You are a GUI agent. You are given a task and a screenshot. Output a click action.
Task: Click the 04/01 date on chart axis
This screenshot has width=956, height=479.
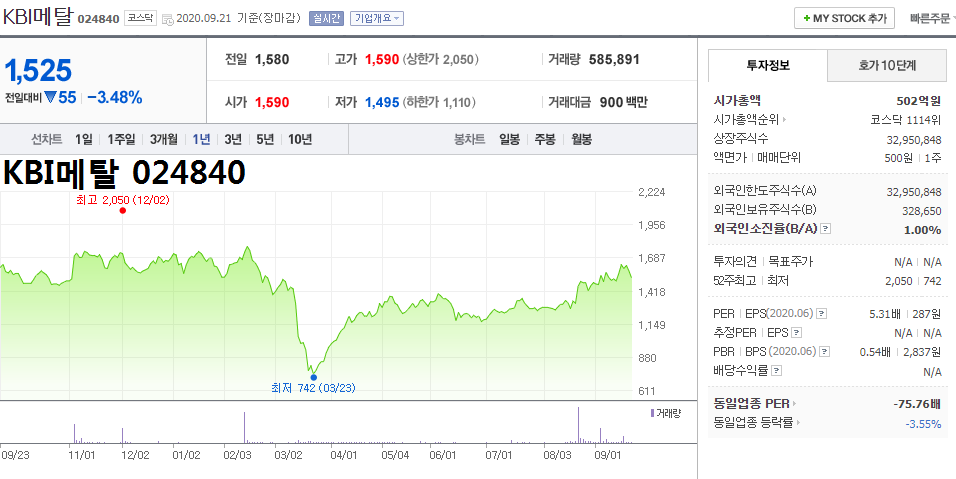343,455
